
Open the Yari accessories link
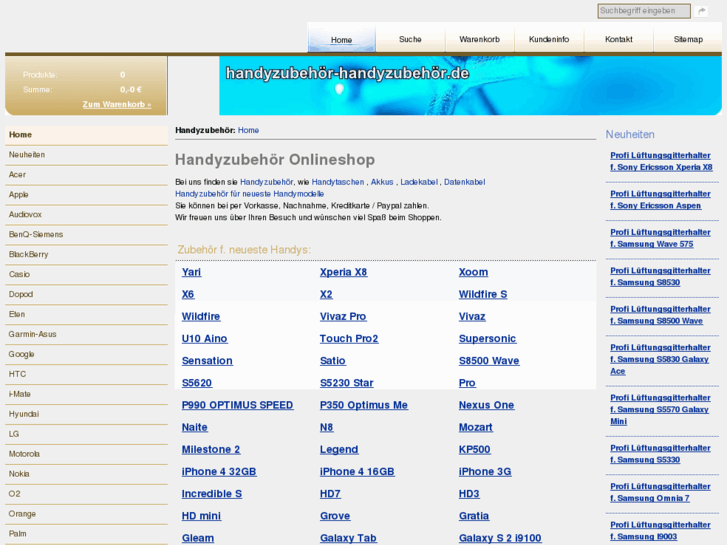(191, 272)
